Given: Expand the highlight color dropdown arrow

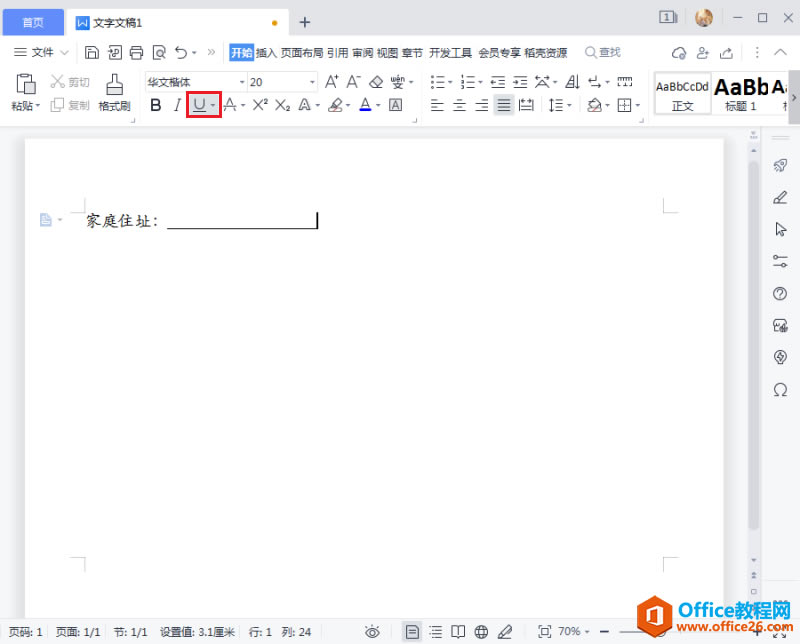Looking at the screenshot, I should pyautogui.click(x=348, y=106).
